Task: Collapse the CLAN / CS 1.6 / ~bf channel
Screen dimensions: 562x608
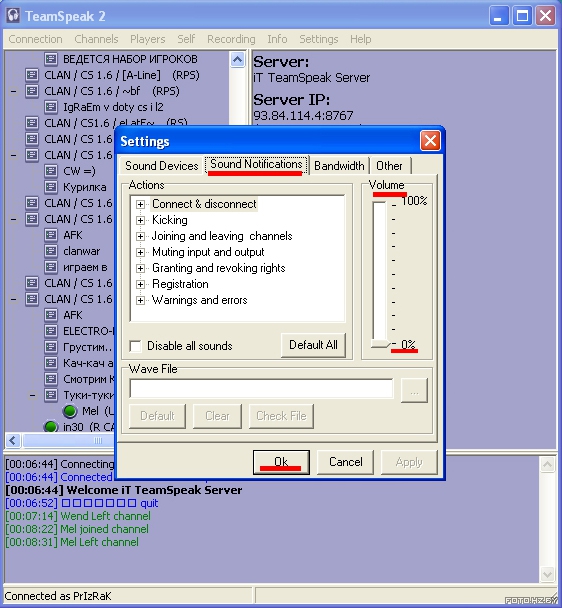Action: 14,92
